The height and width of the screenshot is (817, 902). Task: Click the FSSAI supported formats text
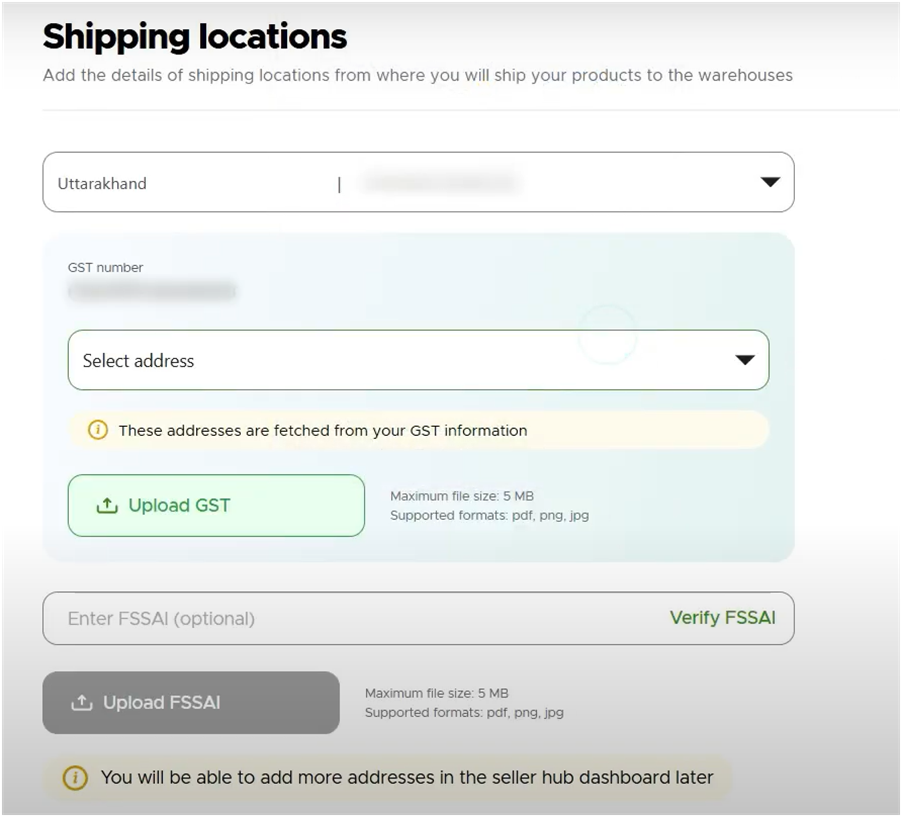point(464,712)
